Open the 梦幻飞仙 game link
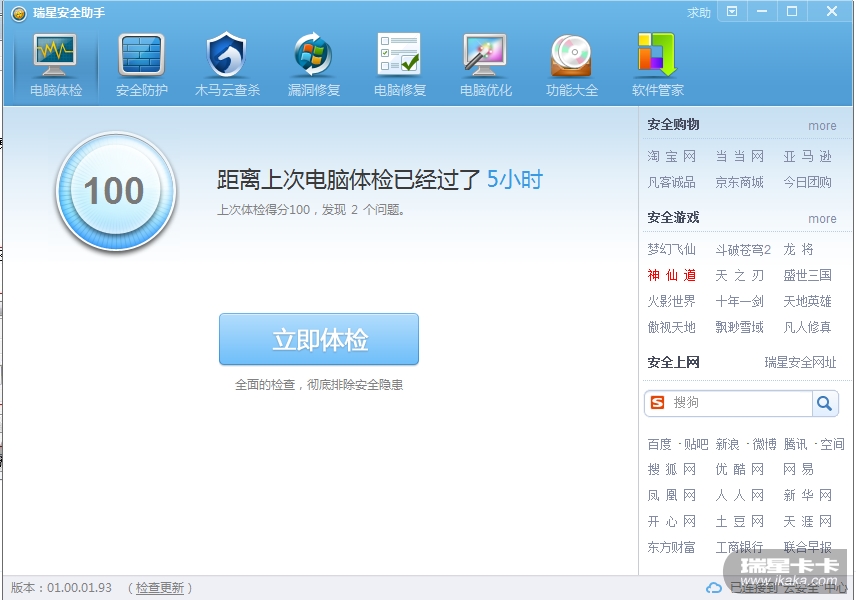This screenshot has width=856, height=600. 671,249
